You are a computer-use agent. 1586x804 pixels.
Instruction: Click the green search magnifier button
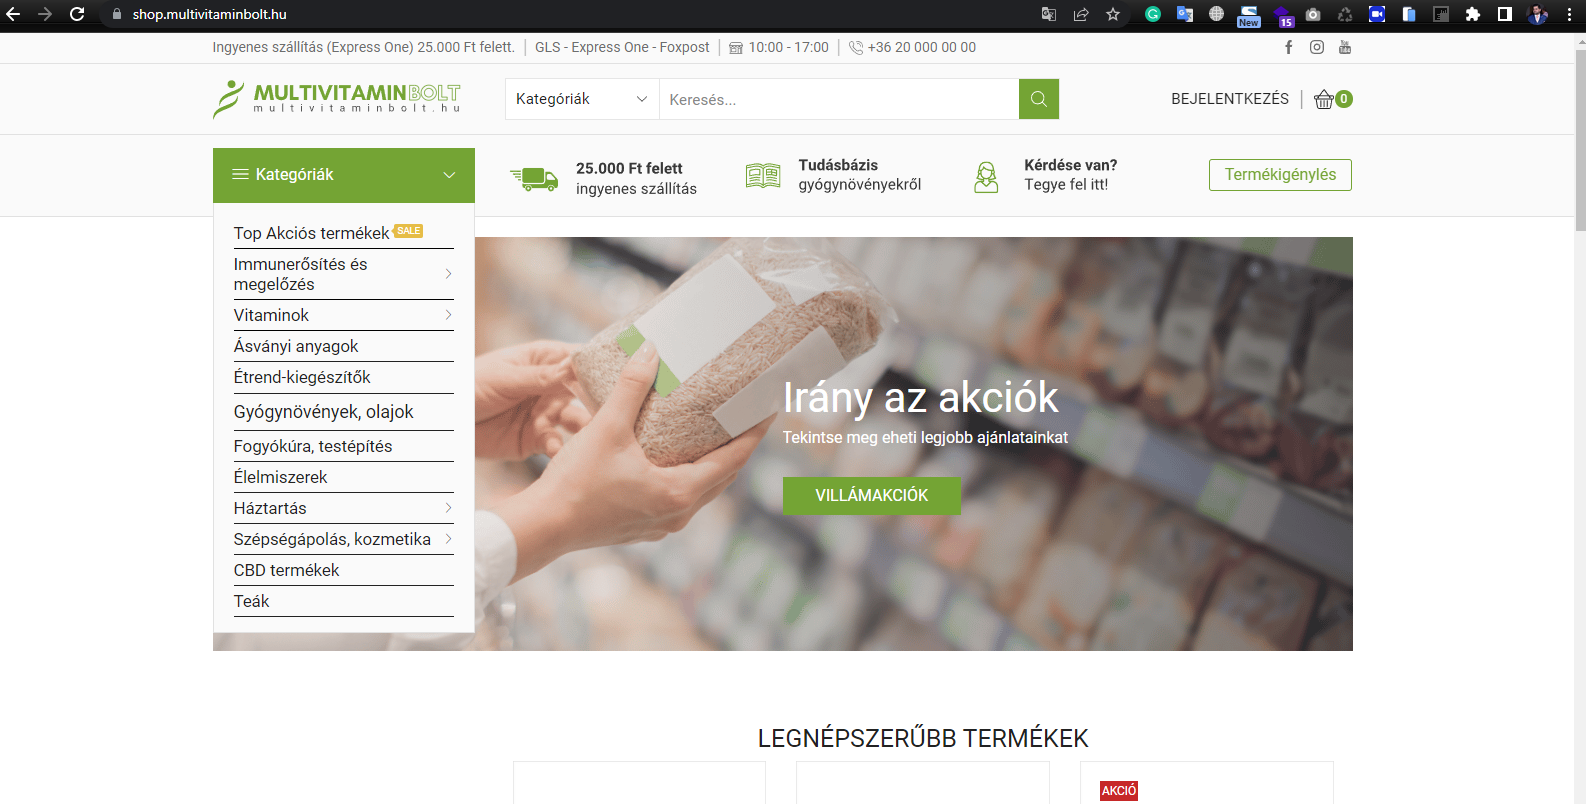coord(1039,99)
